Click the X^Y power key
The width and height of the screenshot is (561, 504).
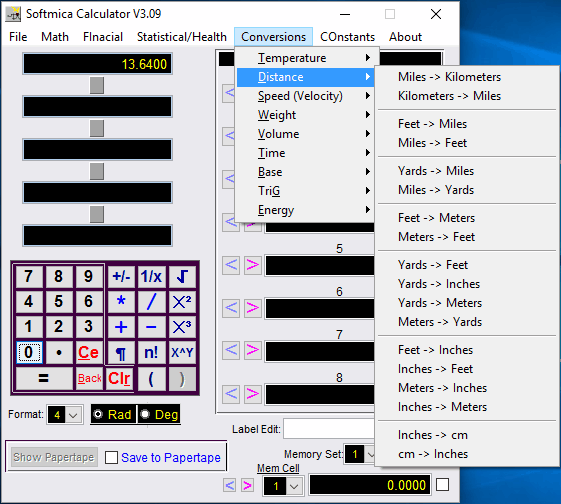[182, 353]
